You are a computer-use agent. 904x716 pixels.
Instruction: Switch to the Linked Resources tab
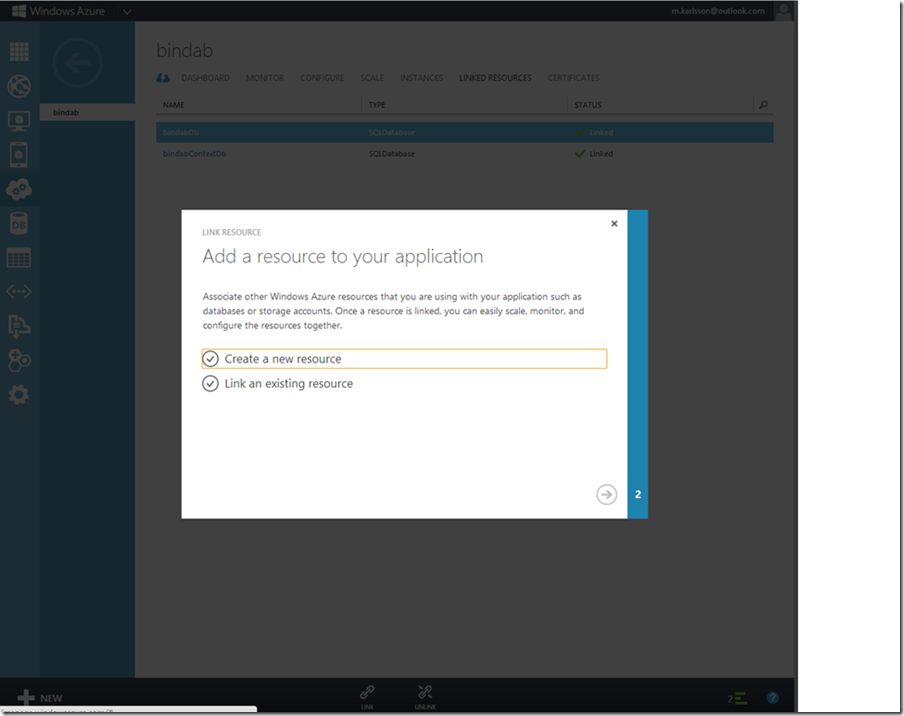pos(495,78)
